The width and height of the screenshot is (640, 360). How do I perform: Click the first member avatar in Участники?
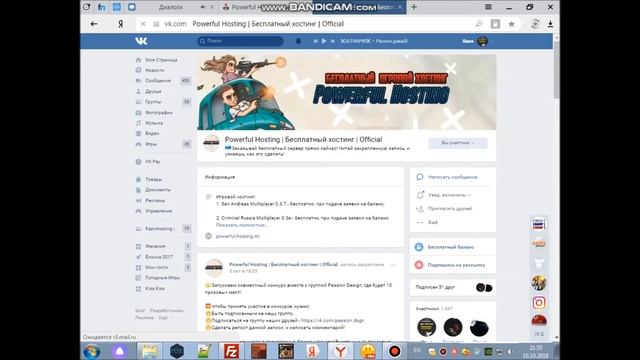(426, 327)
